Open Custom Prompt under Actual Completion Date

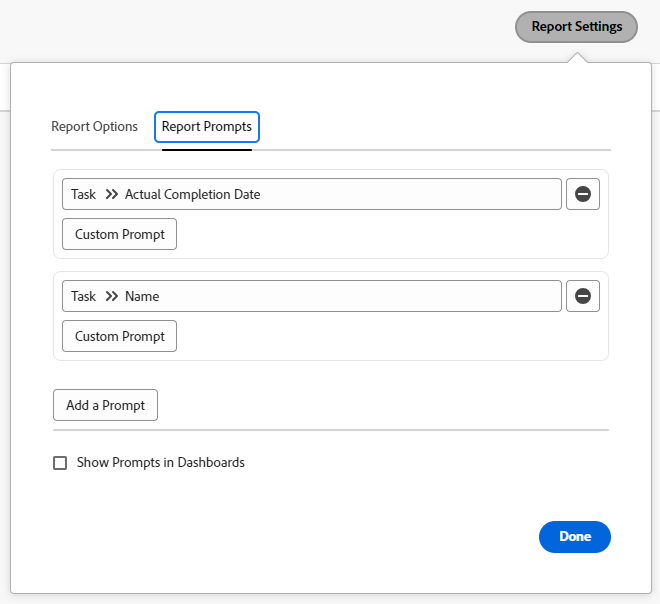pyautogui.click(x=119, y=234)
